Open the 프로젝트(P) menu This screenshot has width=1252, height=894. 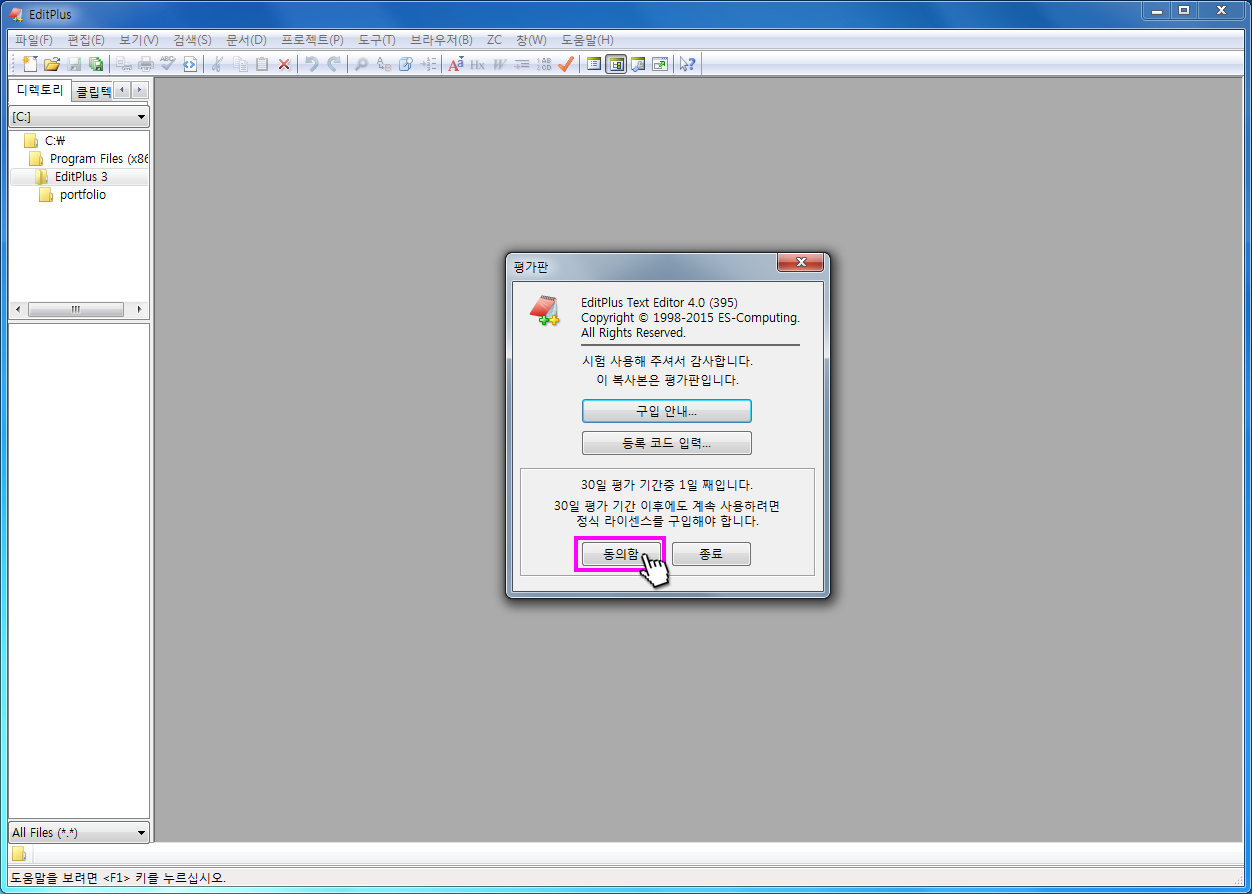point(312,40)
